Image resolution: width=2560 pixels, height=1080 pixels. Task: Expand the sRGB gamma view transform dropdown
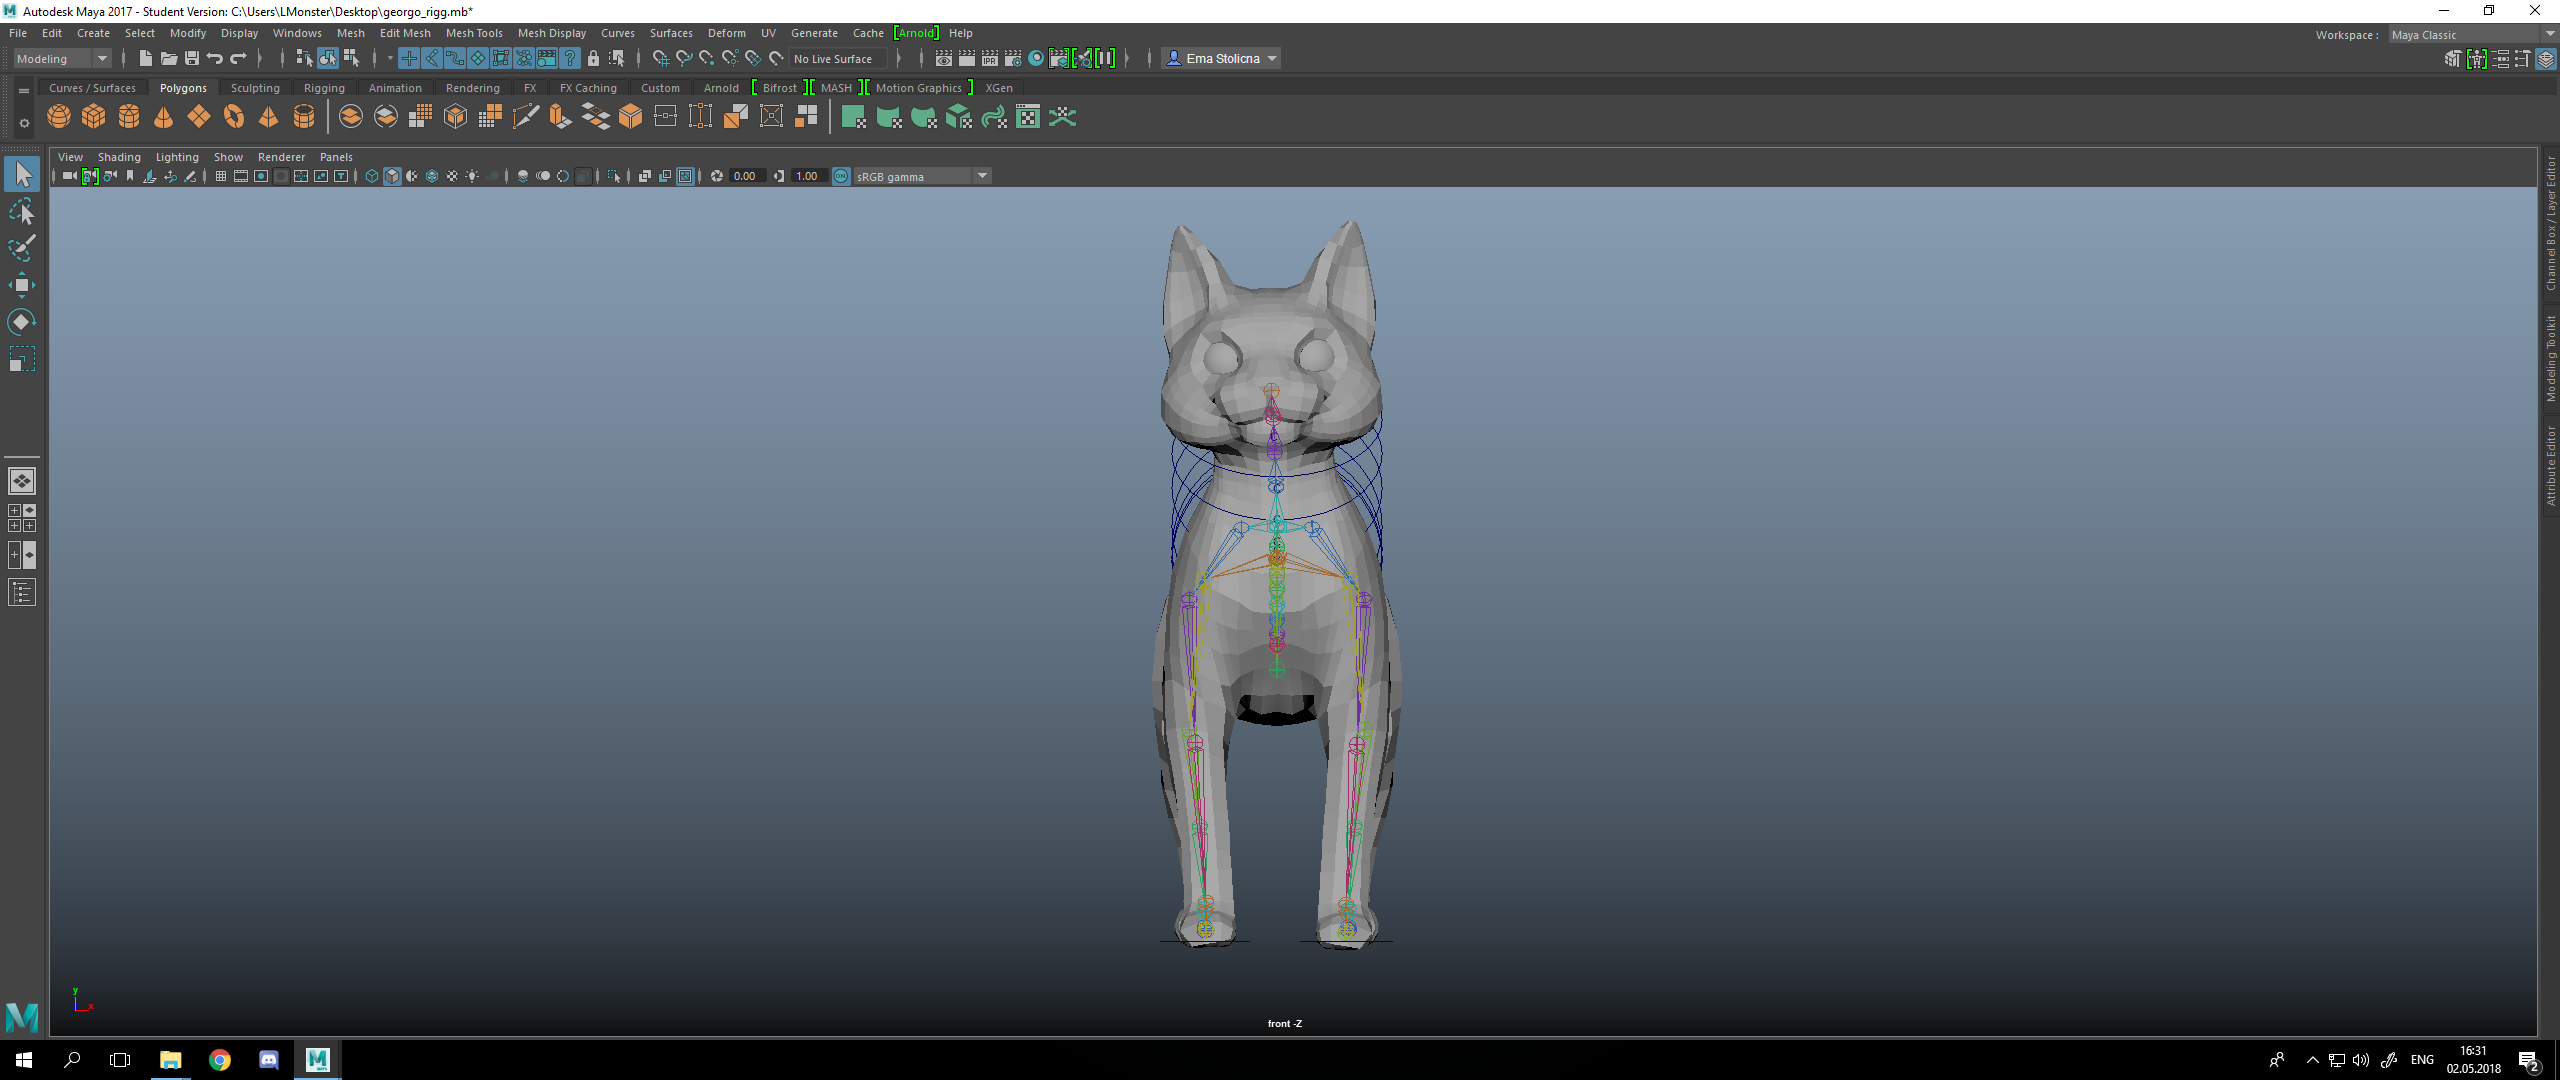[x=982, y=177]
